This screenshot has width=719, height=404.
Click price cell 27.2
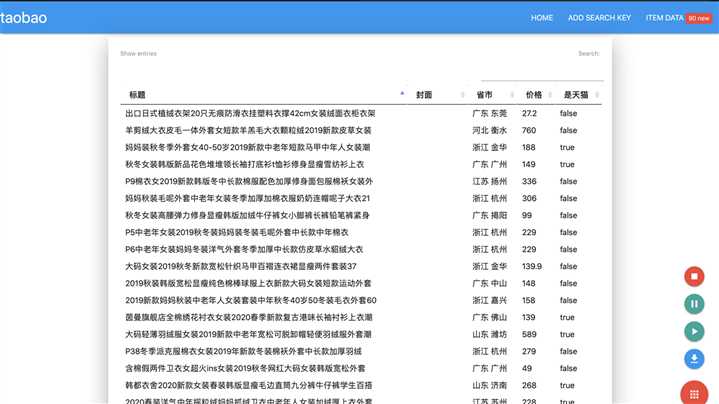pyautogui.click(x=529, y=113)
